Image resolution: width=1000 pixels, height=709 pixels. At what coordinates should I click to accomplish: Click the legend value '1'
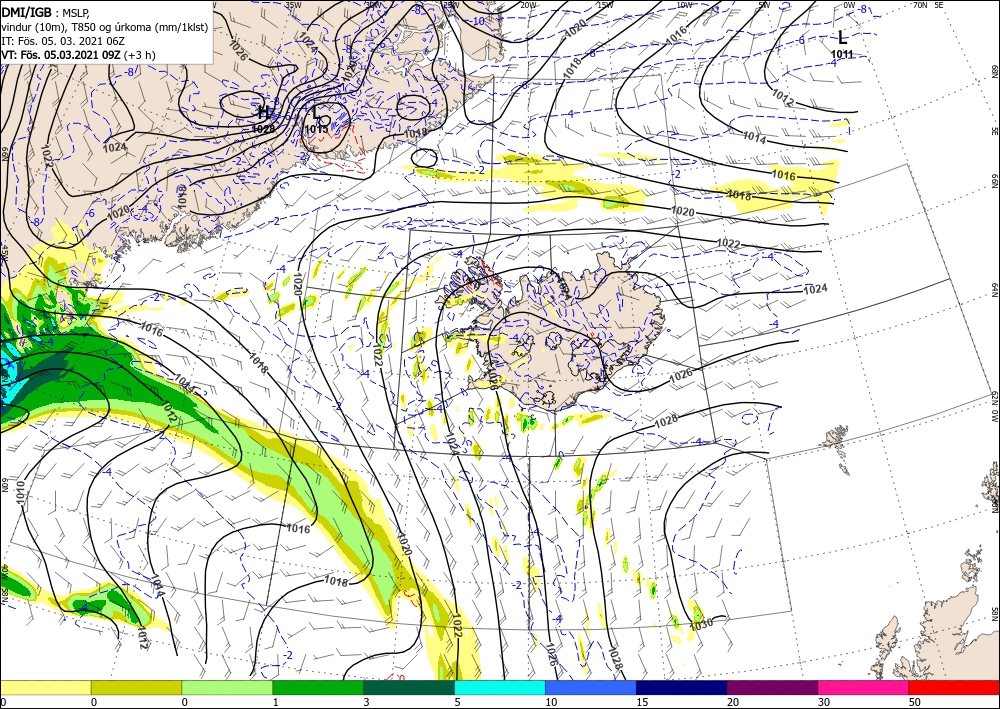coord(276,702)
